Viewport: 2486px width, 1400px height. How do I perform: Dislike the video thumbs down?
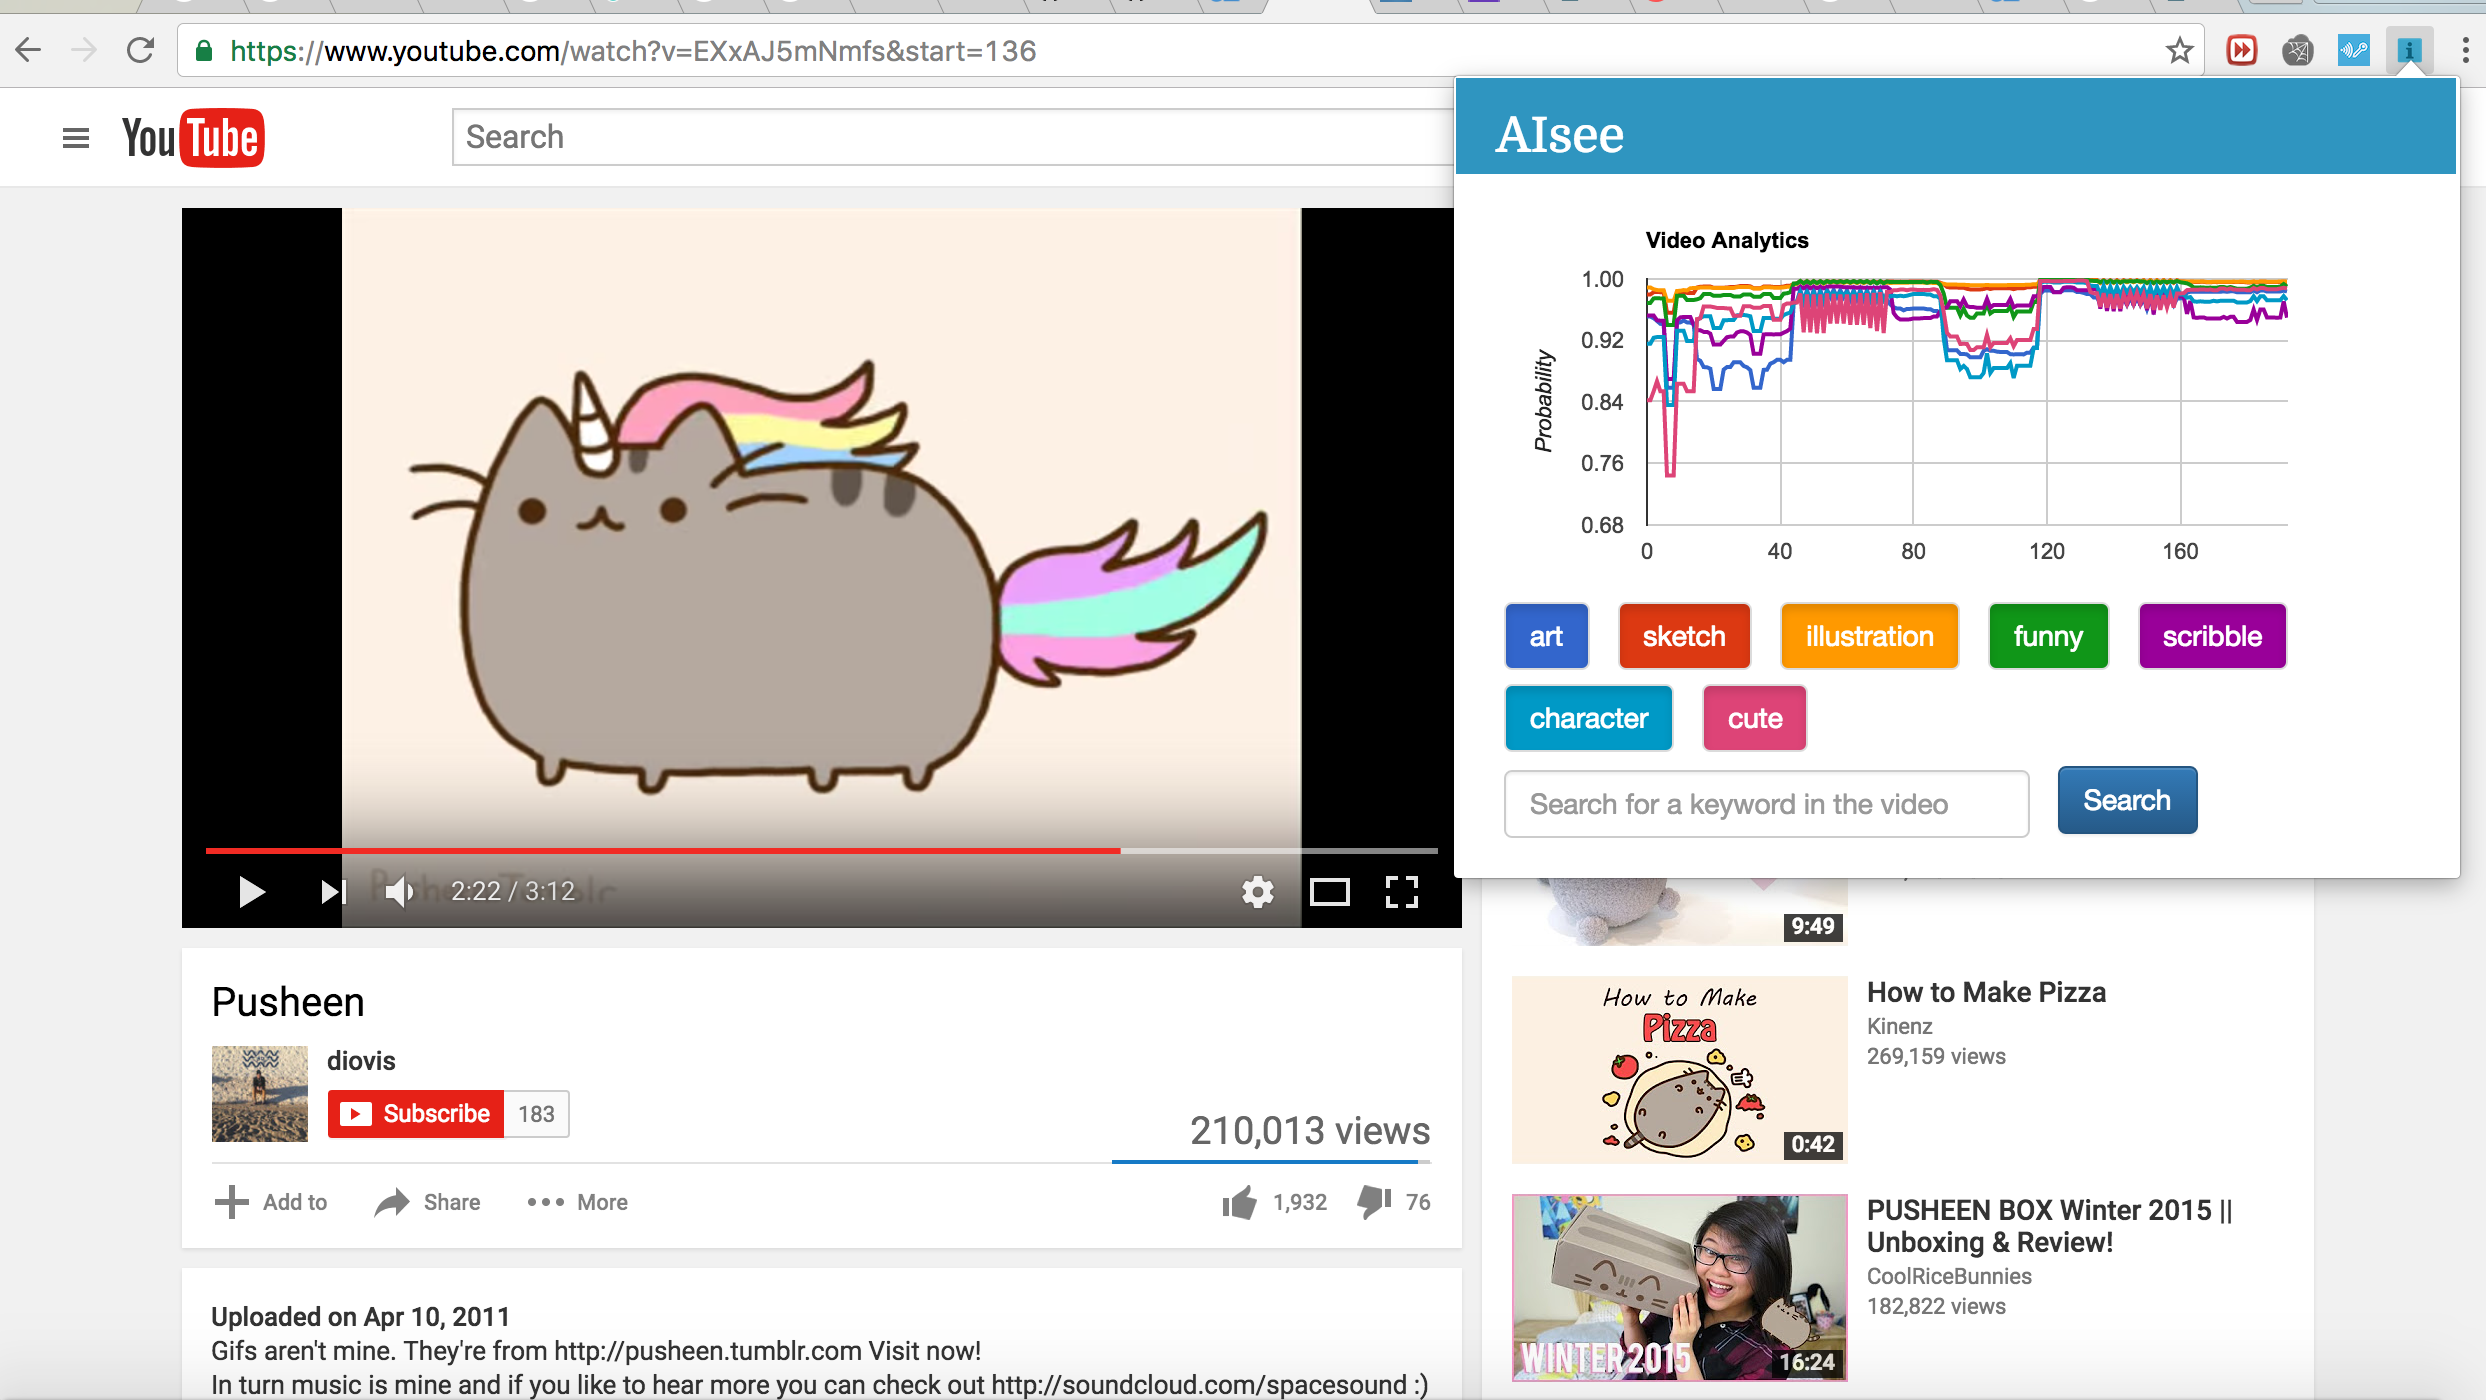coord(1374,1202)
